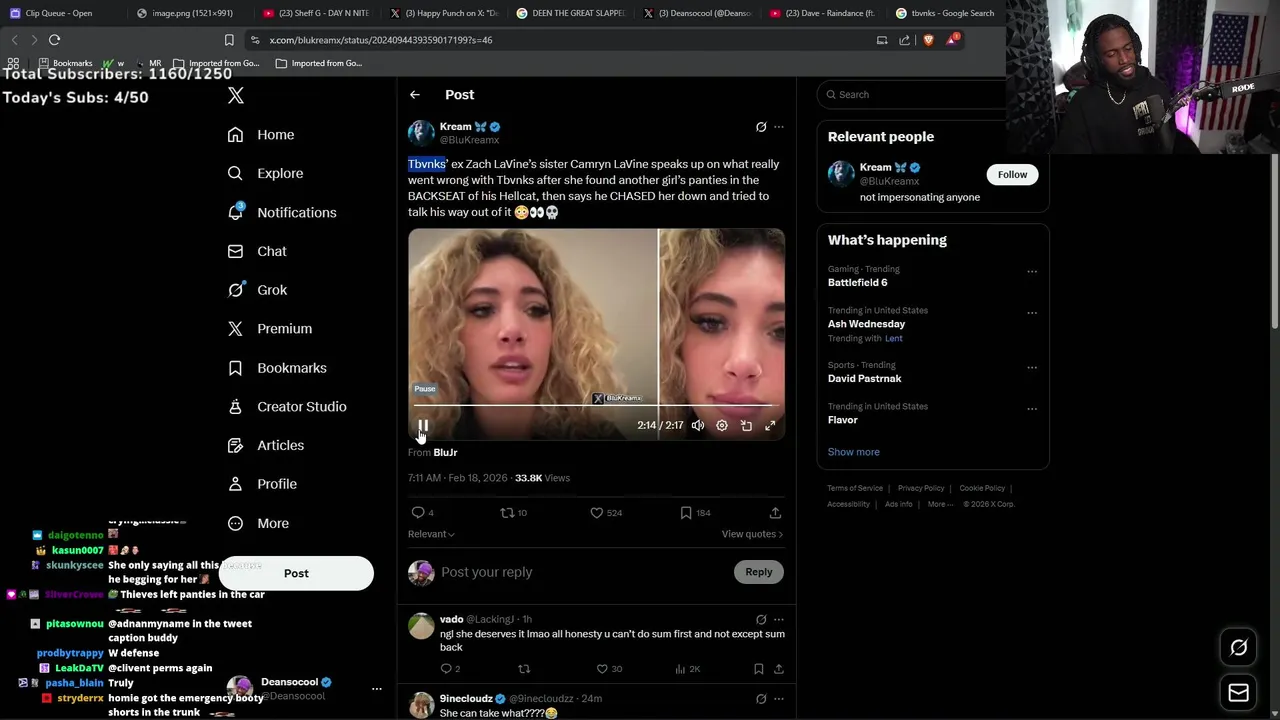Open Ash Wednesday trend options menu
This screenshot has height=720, width=1280.
coord(1032,313)
